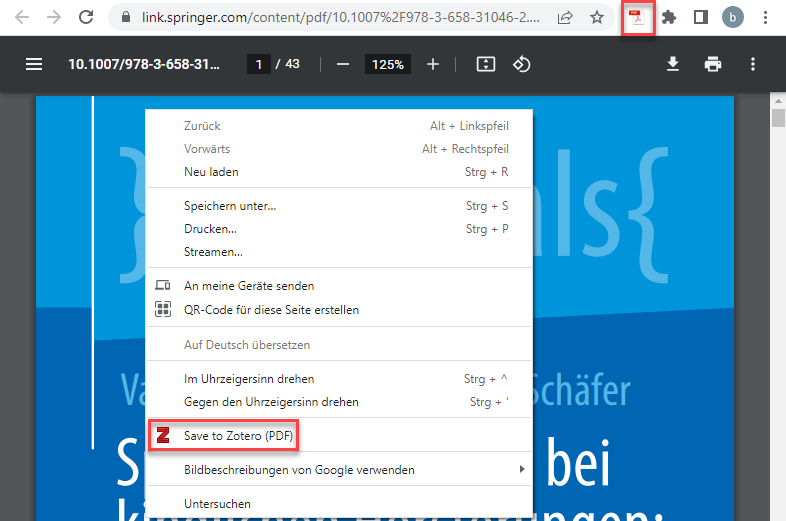Click the browser forward arrow
Screen dimensions: 786x521
point(54,18)
